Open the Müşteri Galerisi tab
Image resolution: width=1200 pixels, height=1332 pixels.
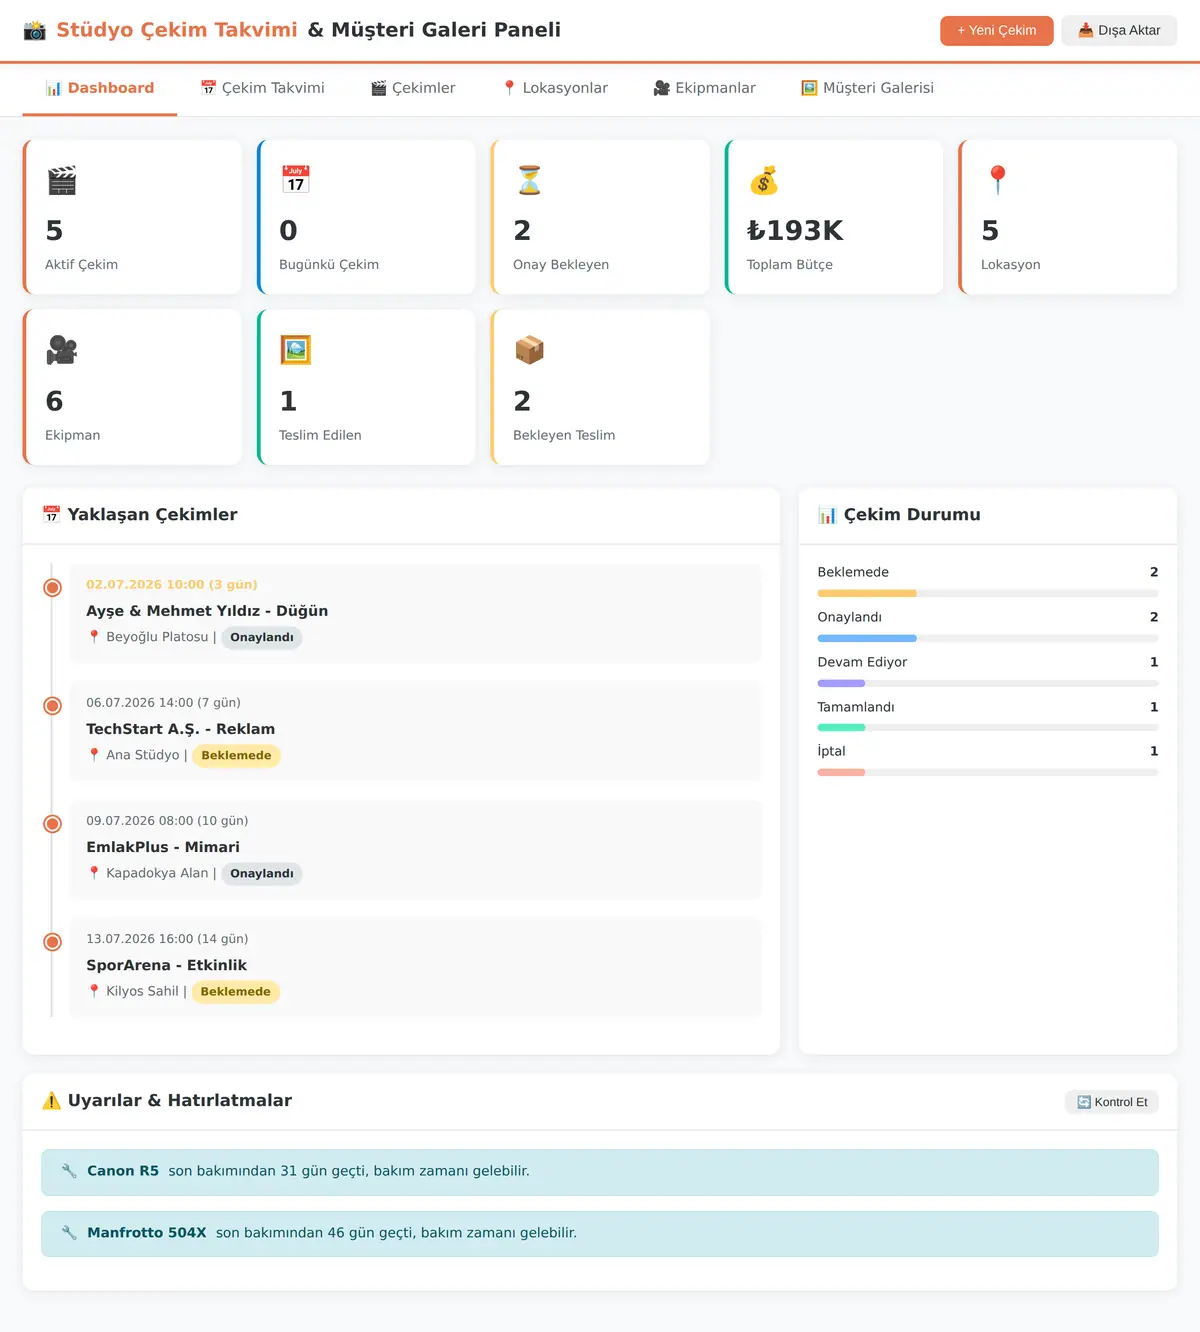pyautogui.click(x=868, y=88)
